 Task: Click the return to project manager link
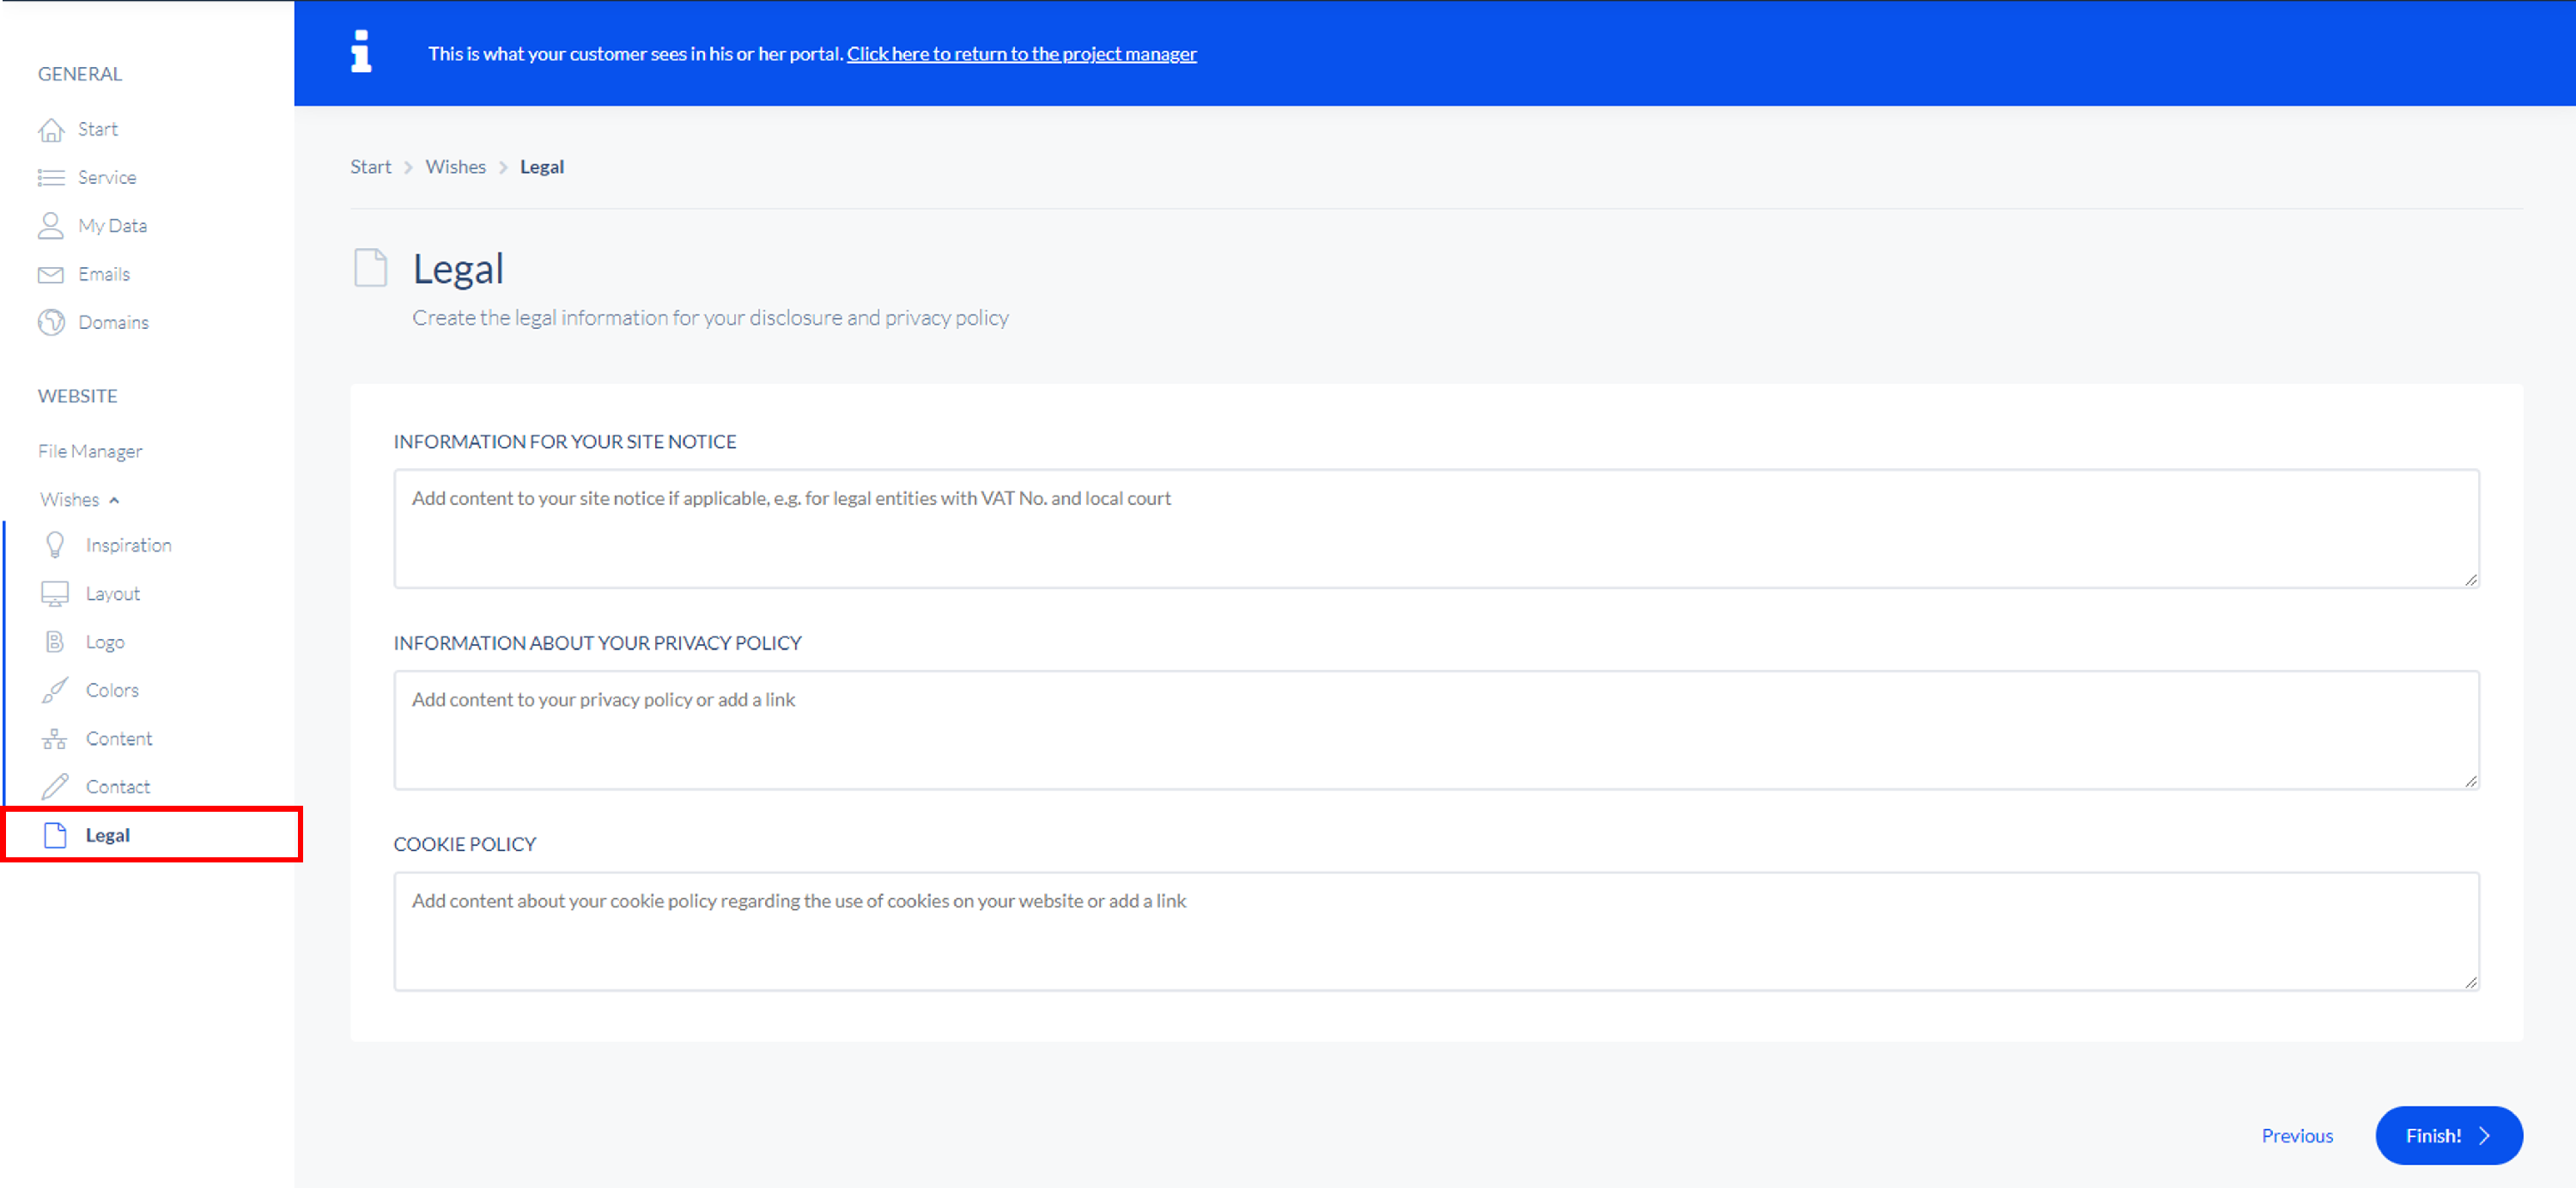click(x=1021, y=54)
